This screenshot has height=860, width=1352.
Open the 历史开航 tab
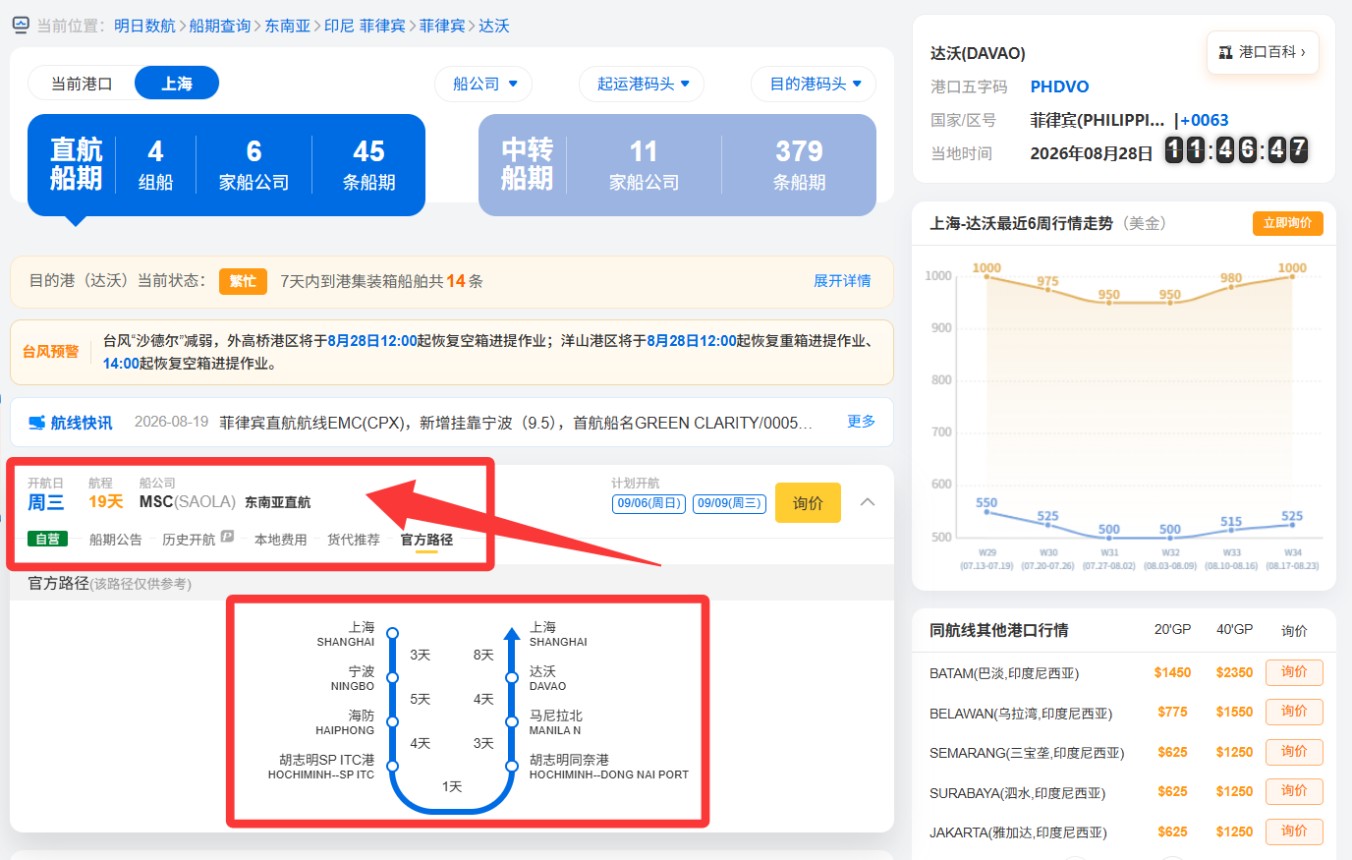click(x=189, y=540)
